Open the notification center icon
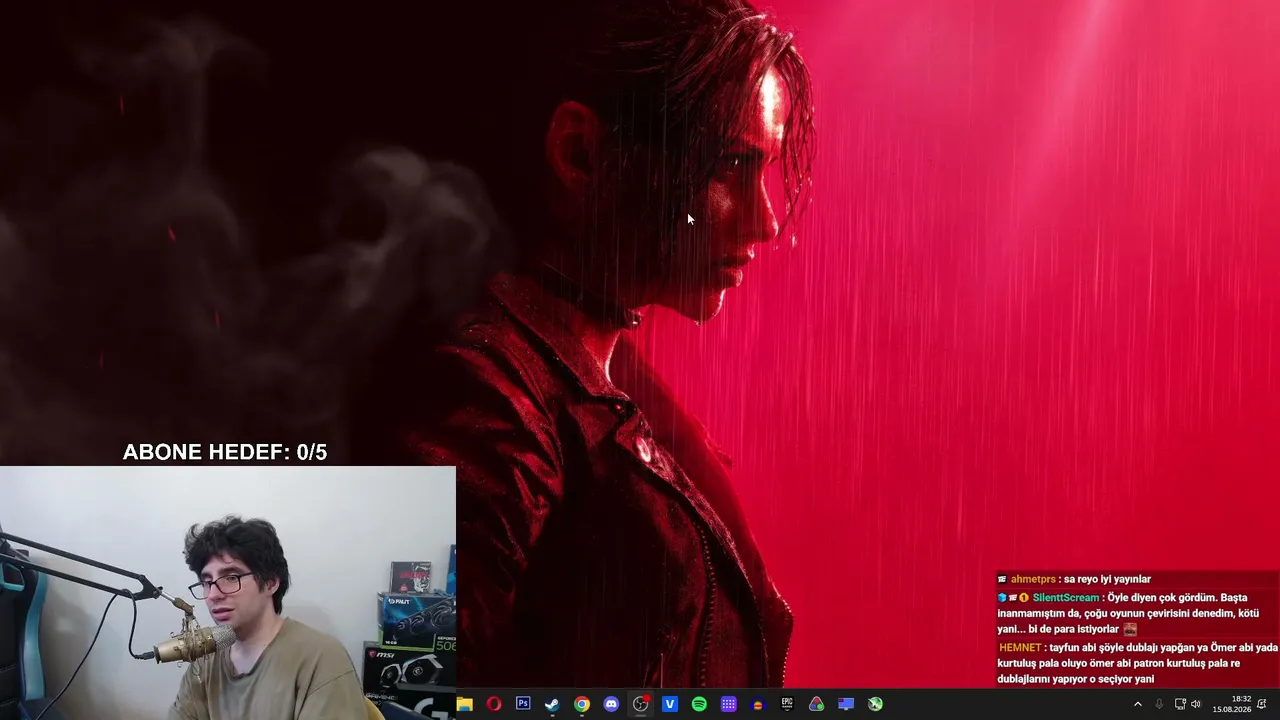Screen dimensions: 1280x720 pos(1263,704)
